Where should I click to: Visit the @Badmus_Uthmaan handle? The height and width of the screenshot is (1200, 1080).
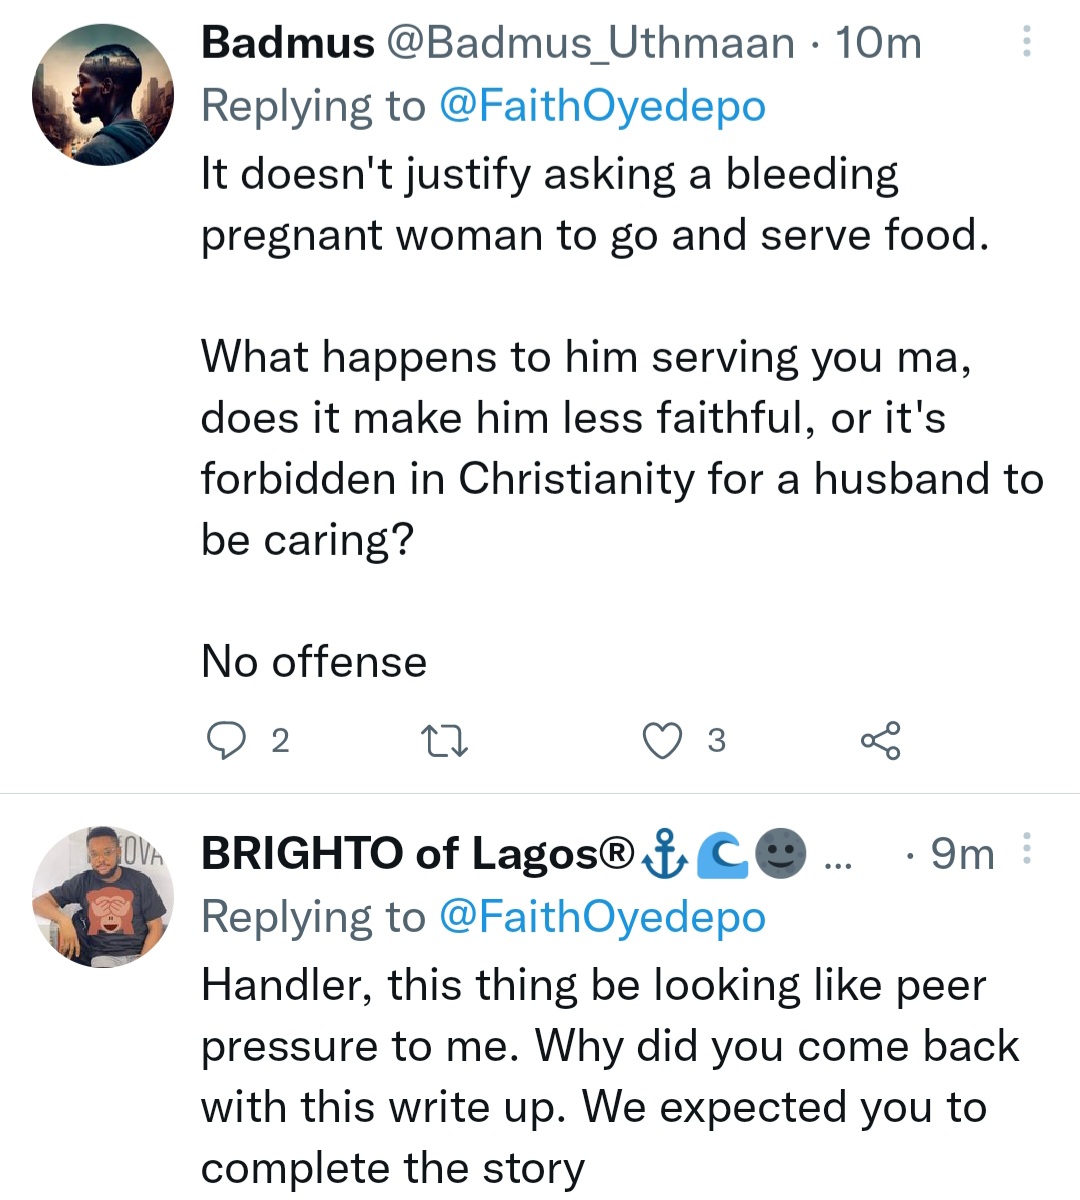tap(589, 43)
